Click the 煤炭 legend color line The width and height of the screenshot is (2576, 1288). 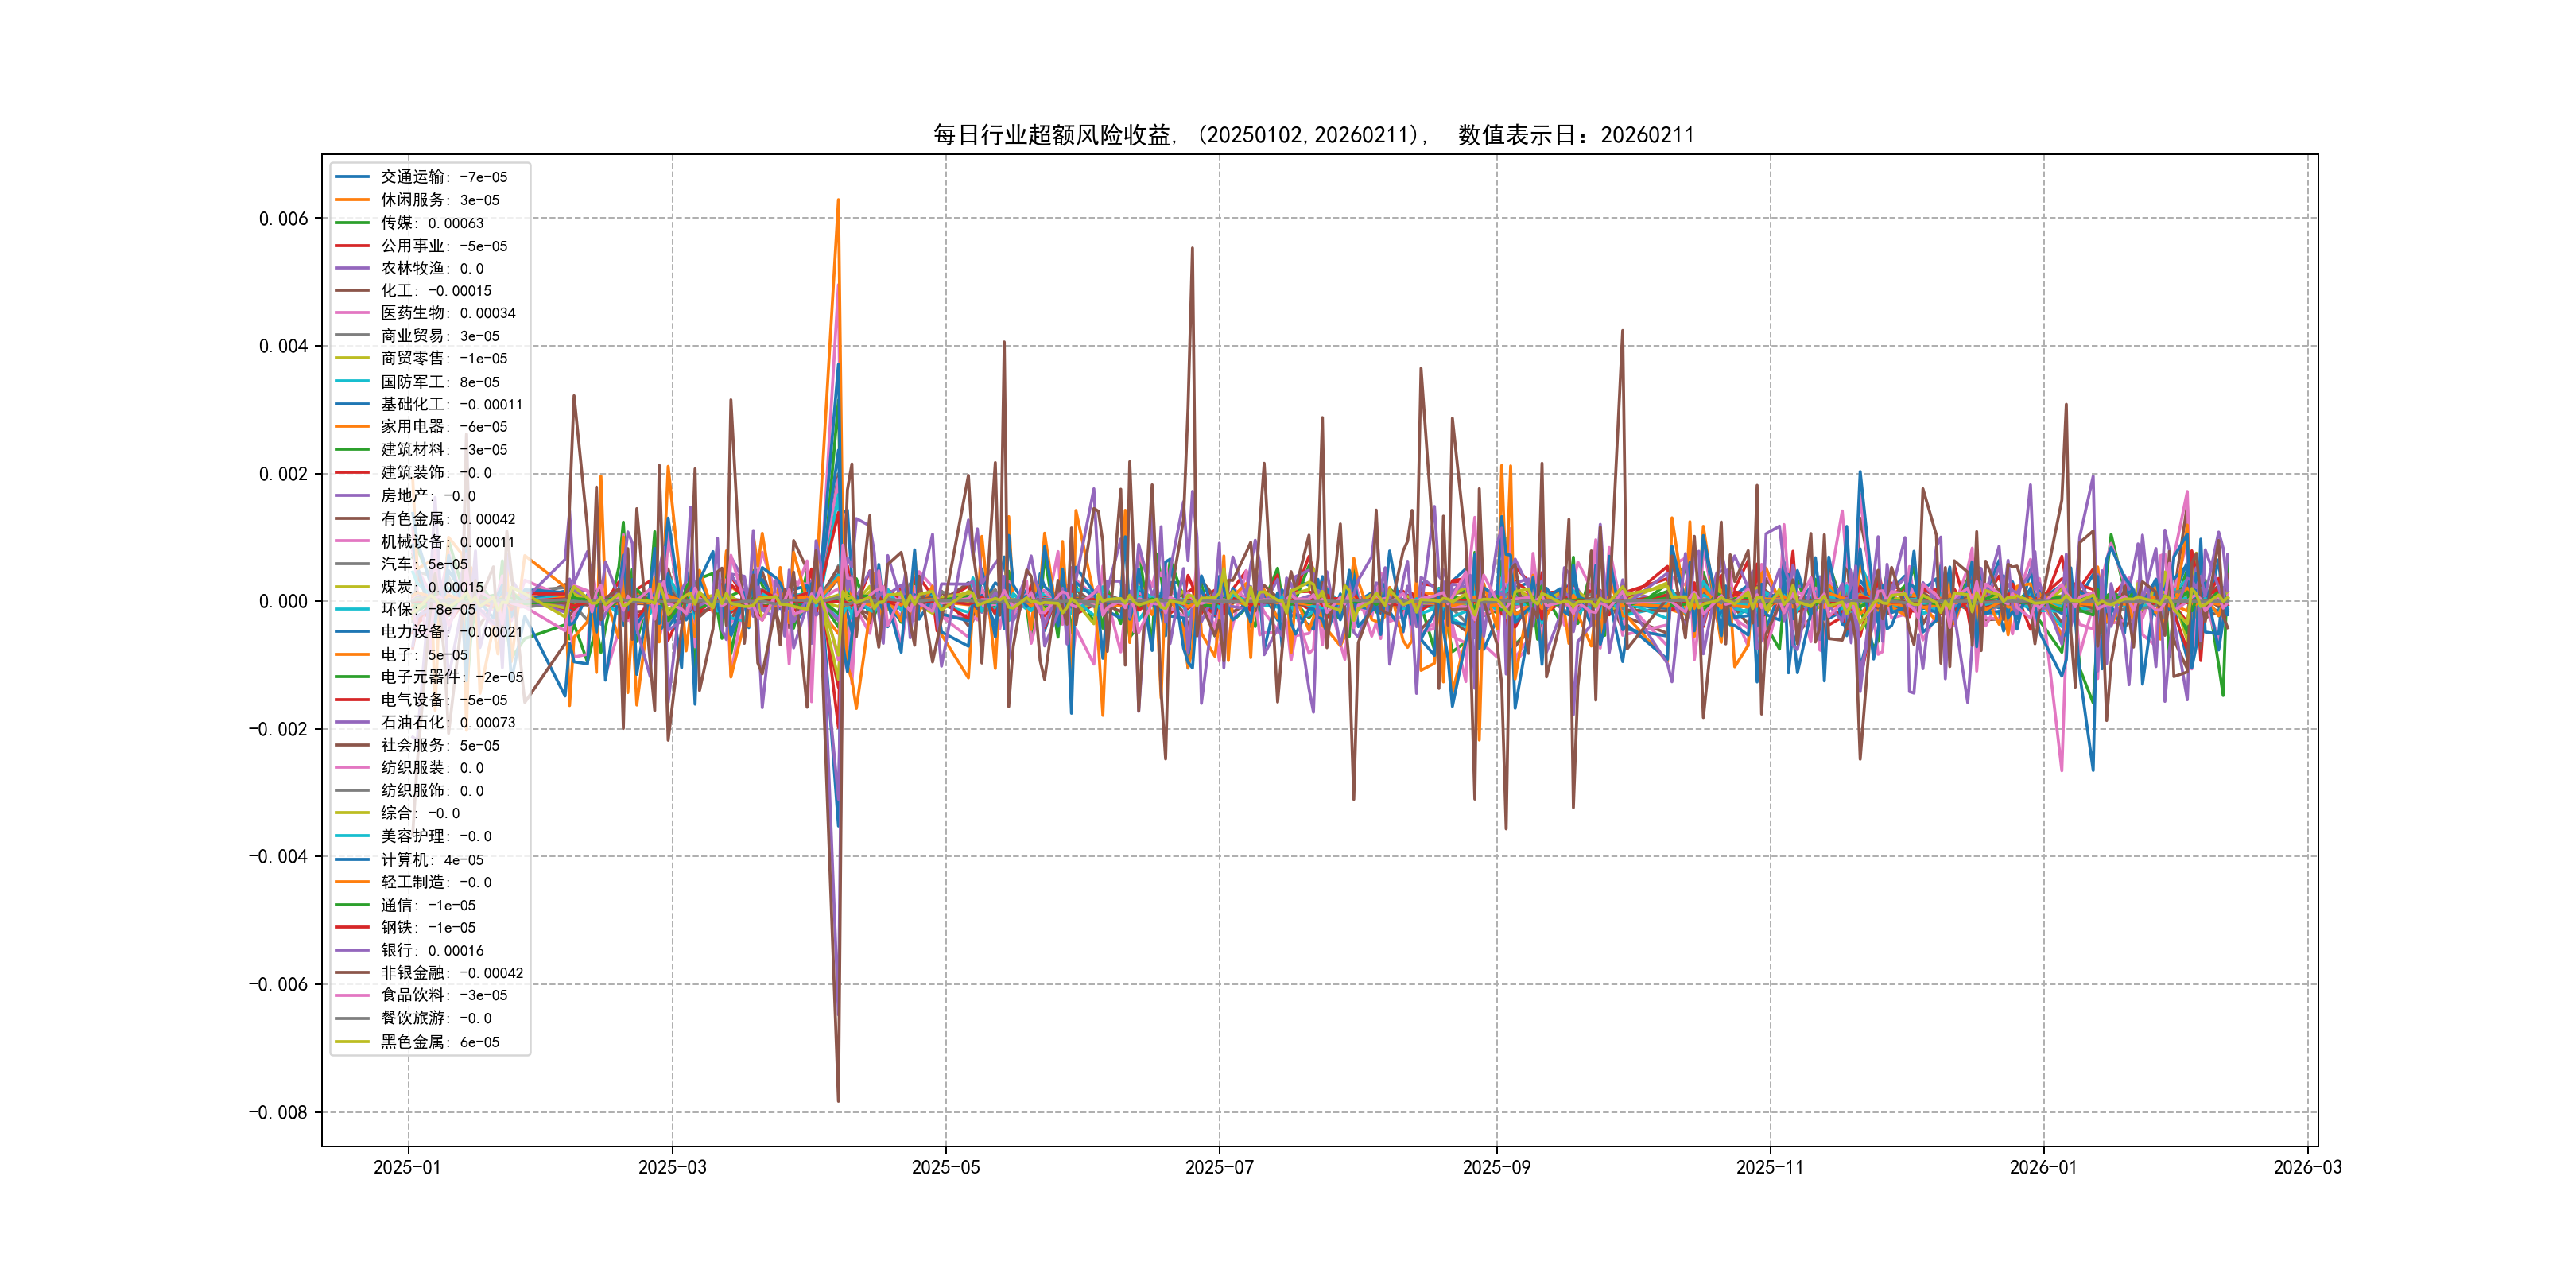[351, 587]
